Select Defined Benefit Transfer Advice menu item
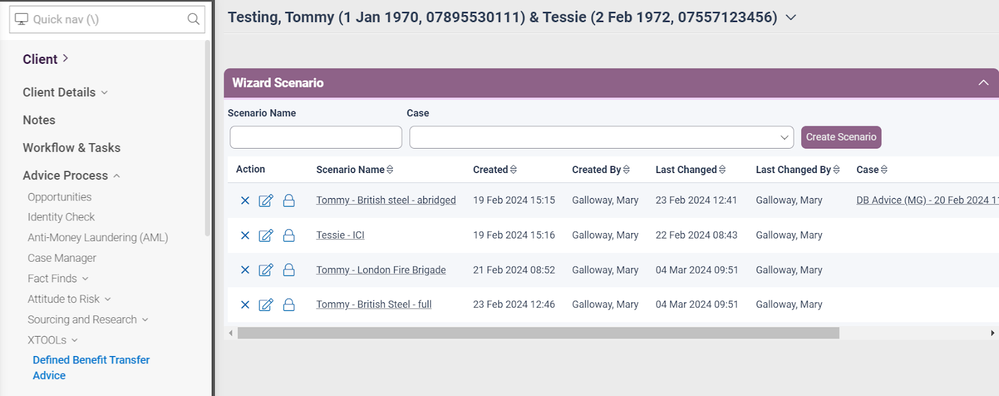The width and height of the screenshot is (999, 396). (91, 367)
